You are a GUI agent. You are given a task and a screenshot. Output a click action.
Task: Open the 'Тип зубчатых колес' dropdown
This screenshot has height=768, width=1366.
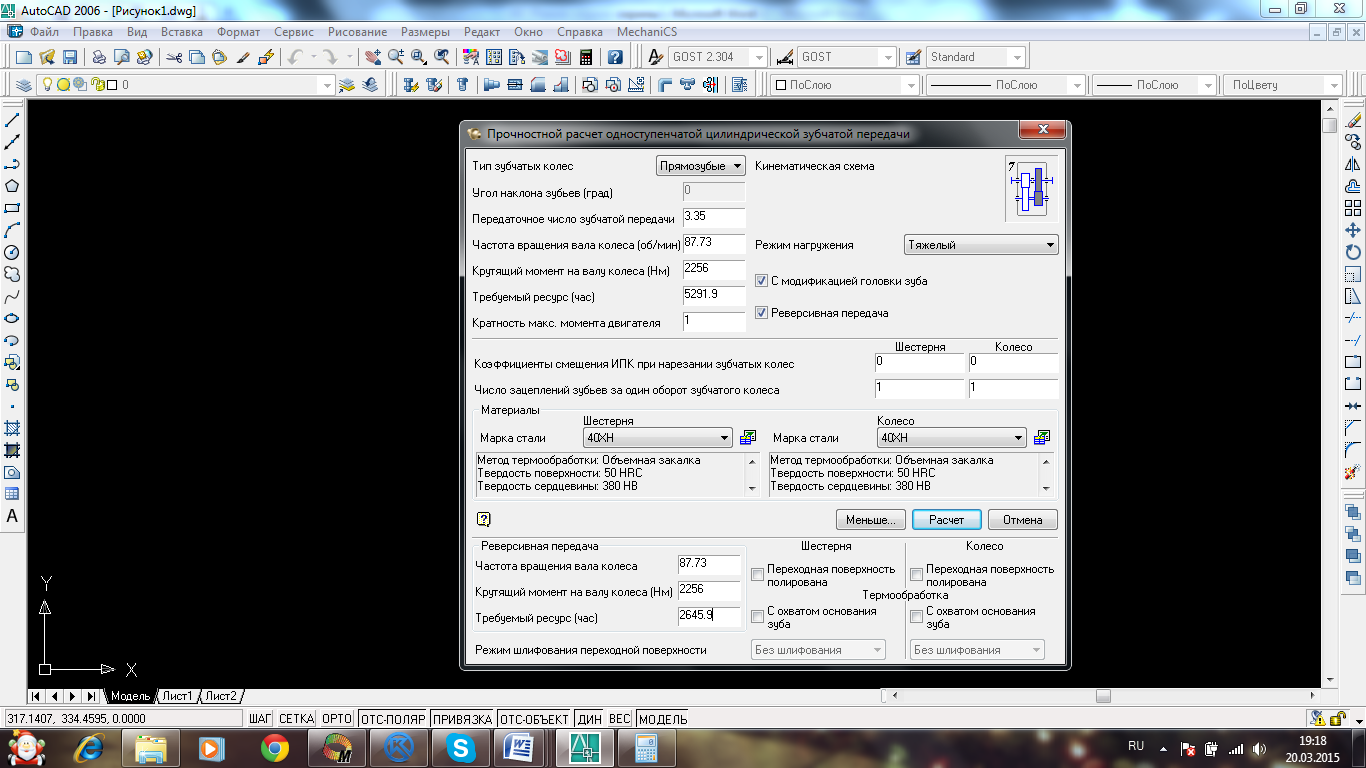[701, 166]
